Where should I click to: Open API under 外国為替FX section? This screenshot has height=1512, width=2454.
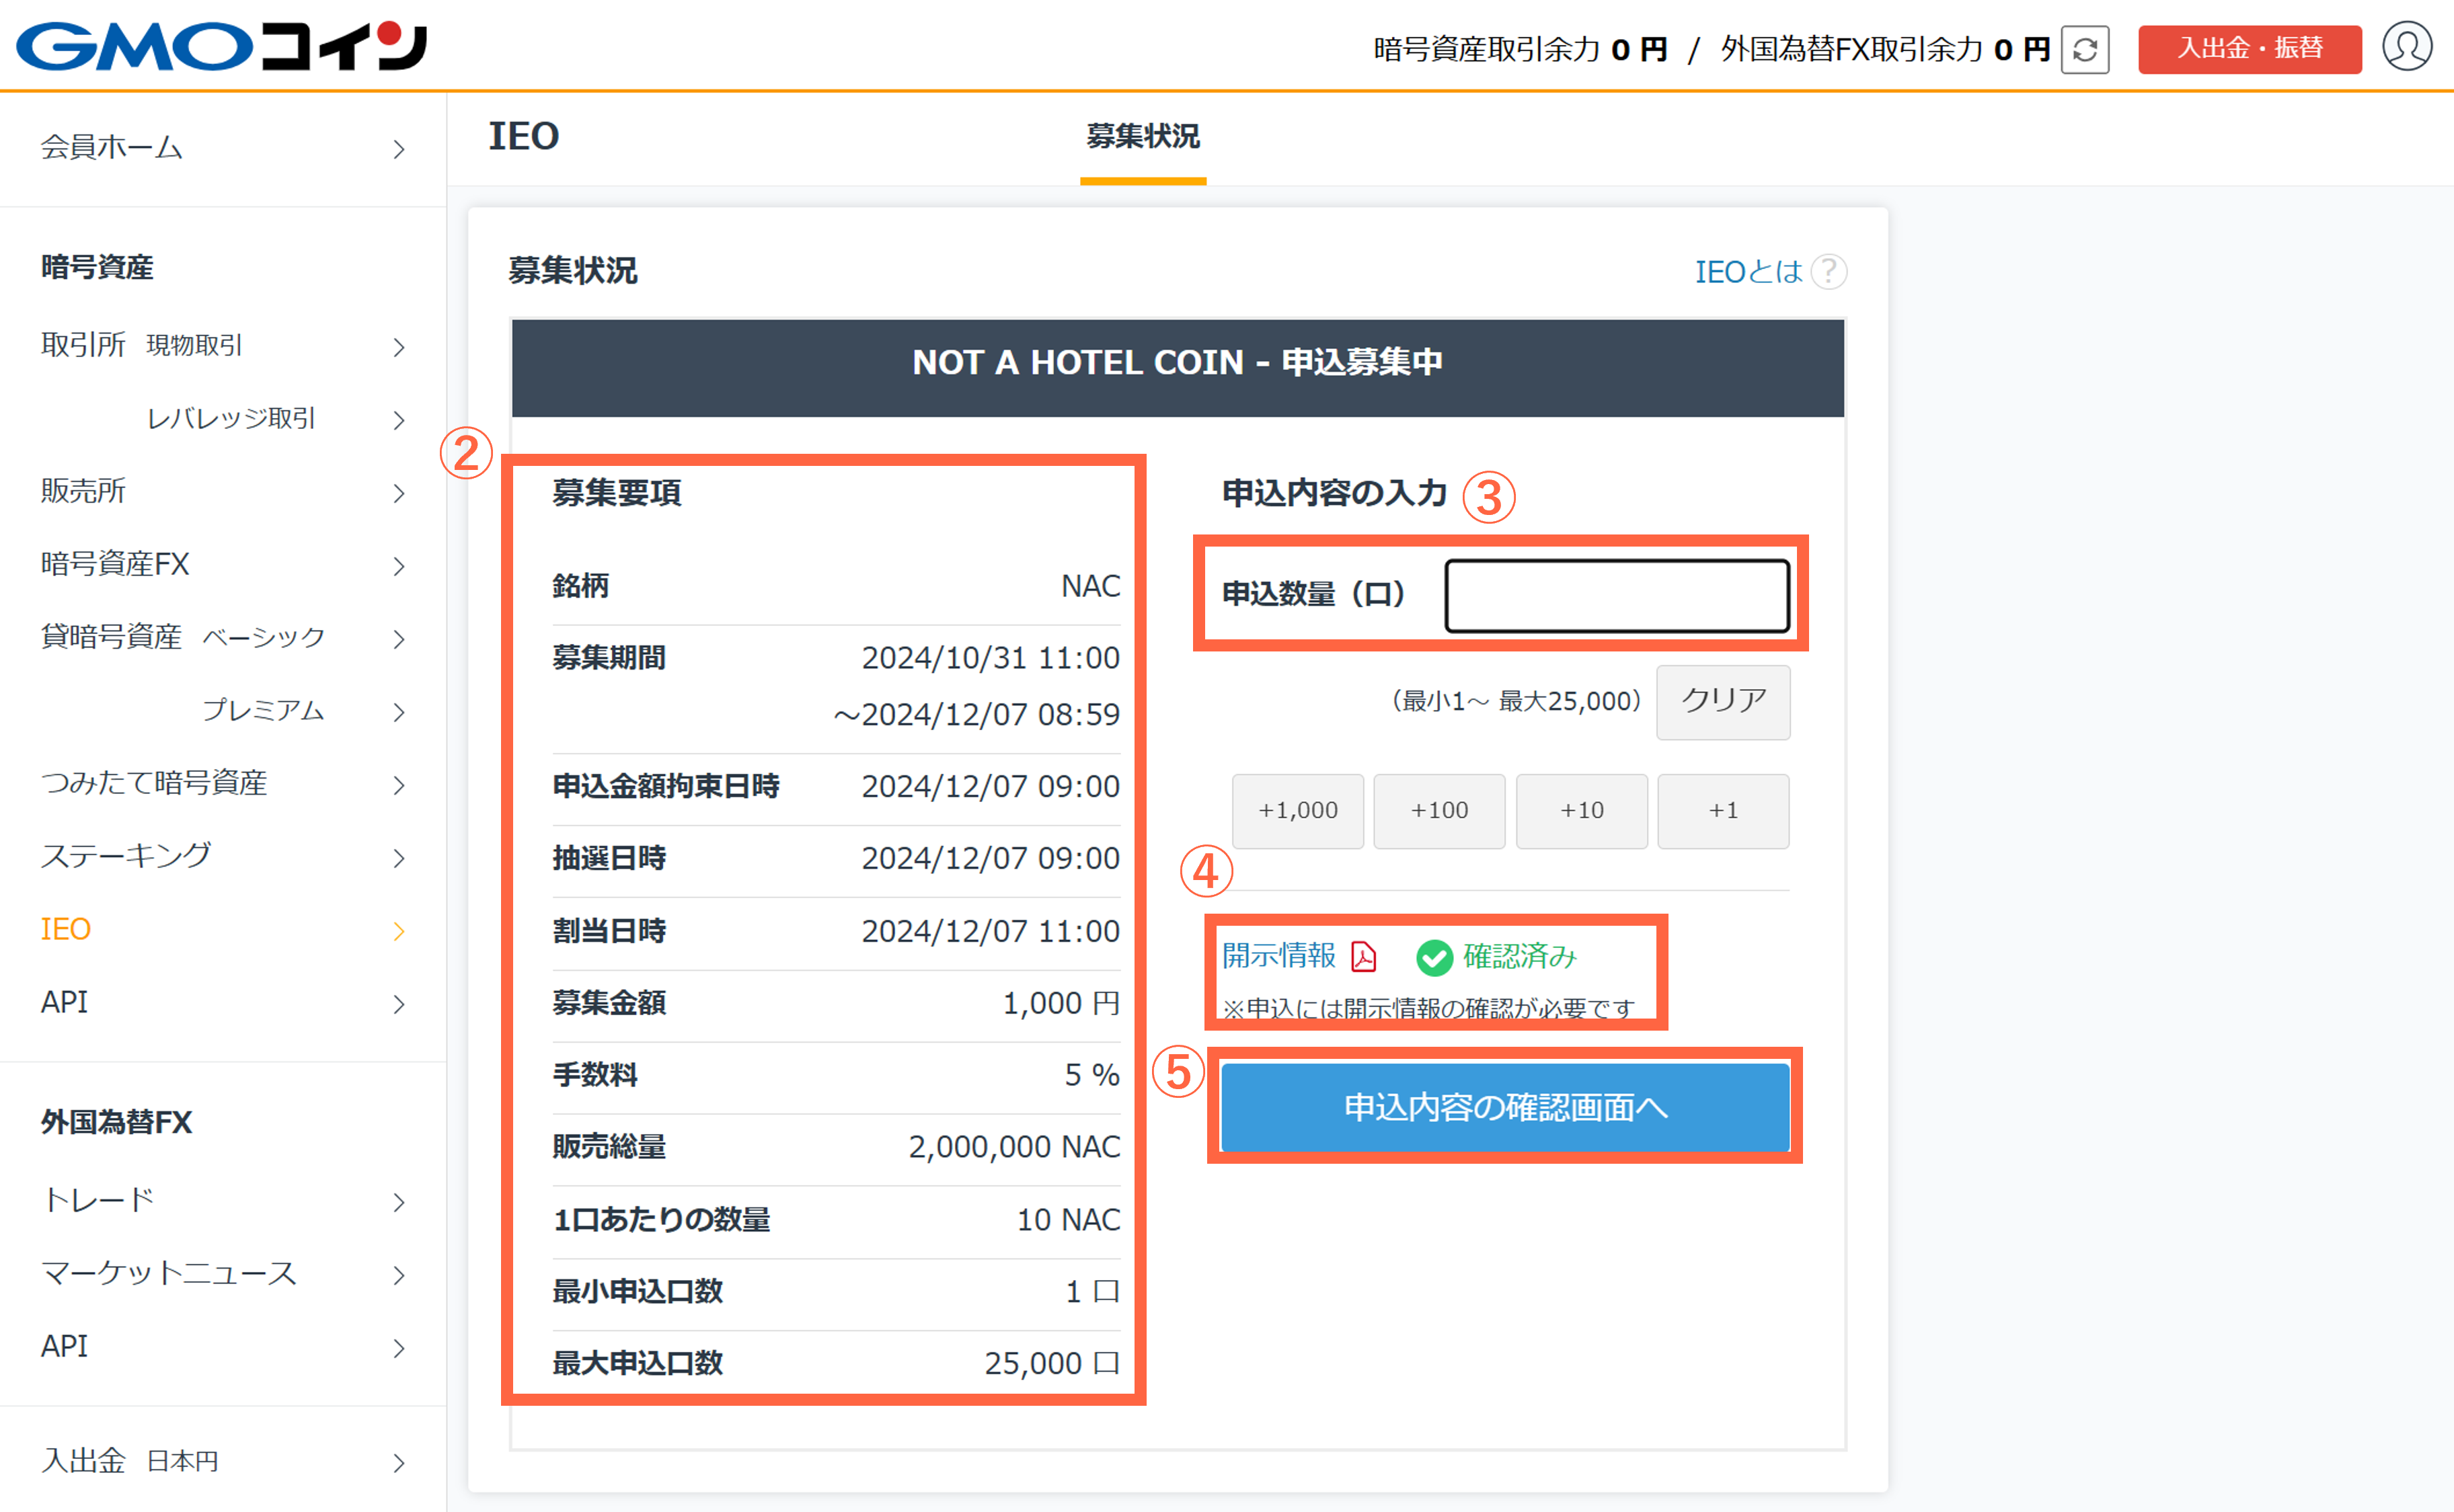[x=223, y=1346]
